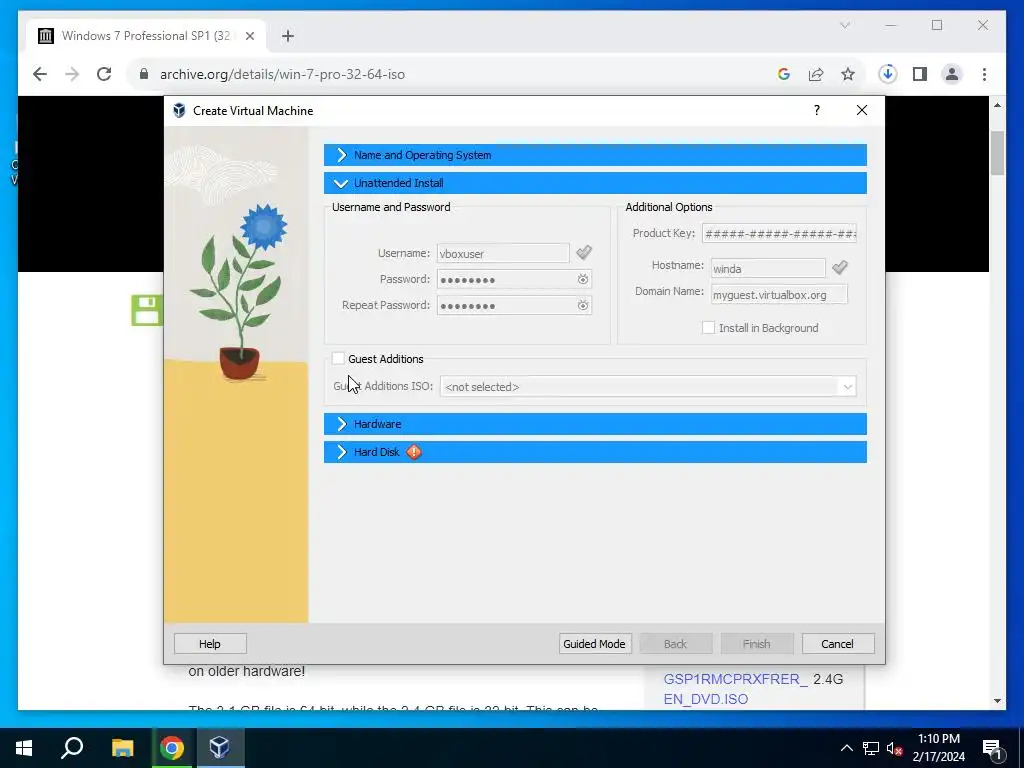This screenshot has height=768, width=1024.
Task: Click the validation checkmark next to Hostname
Action: pos(840,267)
